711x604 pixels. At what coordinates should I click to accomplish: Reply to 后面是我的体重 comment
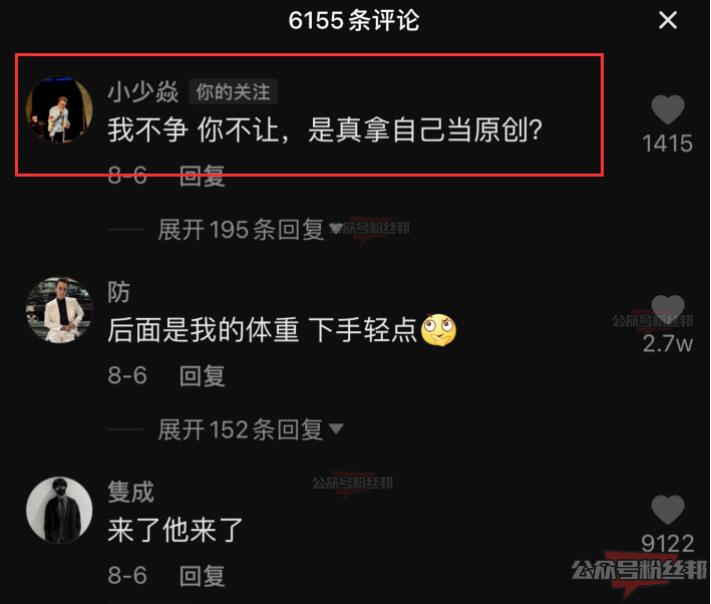tap(202, 375)
